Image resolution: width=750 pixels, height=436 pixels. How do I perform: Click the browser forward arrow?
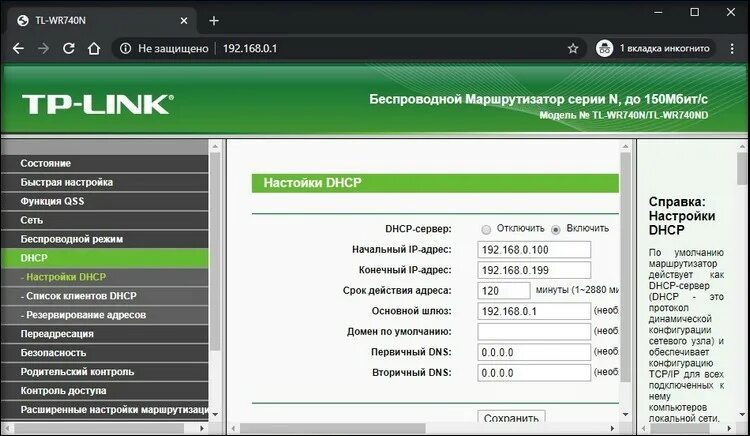pyautogui.click(x=44, y=48)
